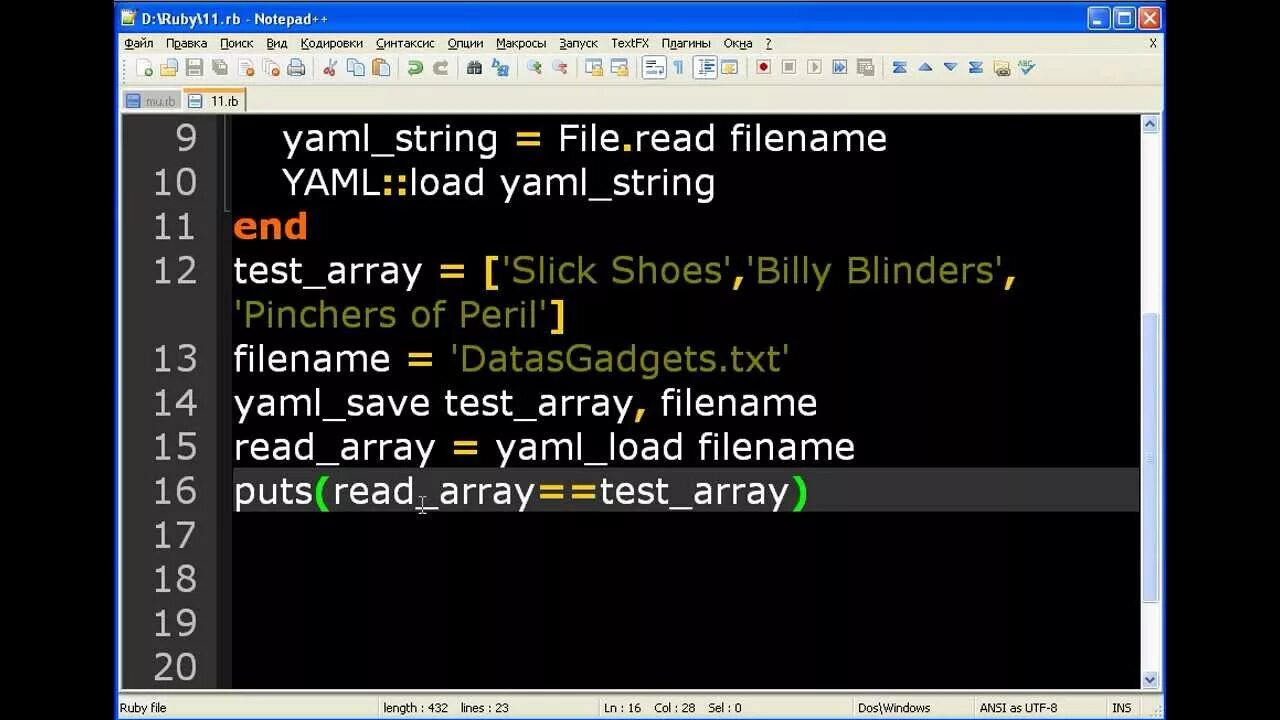Image resolution: width=1280 pixels, height=720 pixels.
Task: Click the 'length : 432' status bar field
Action: [x=416, y=708]
